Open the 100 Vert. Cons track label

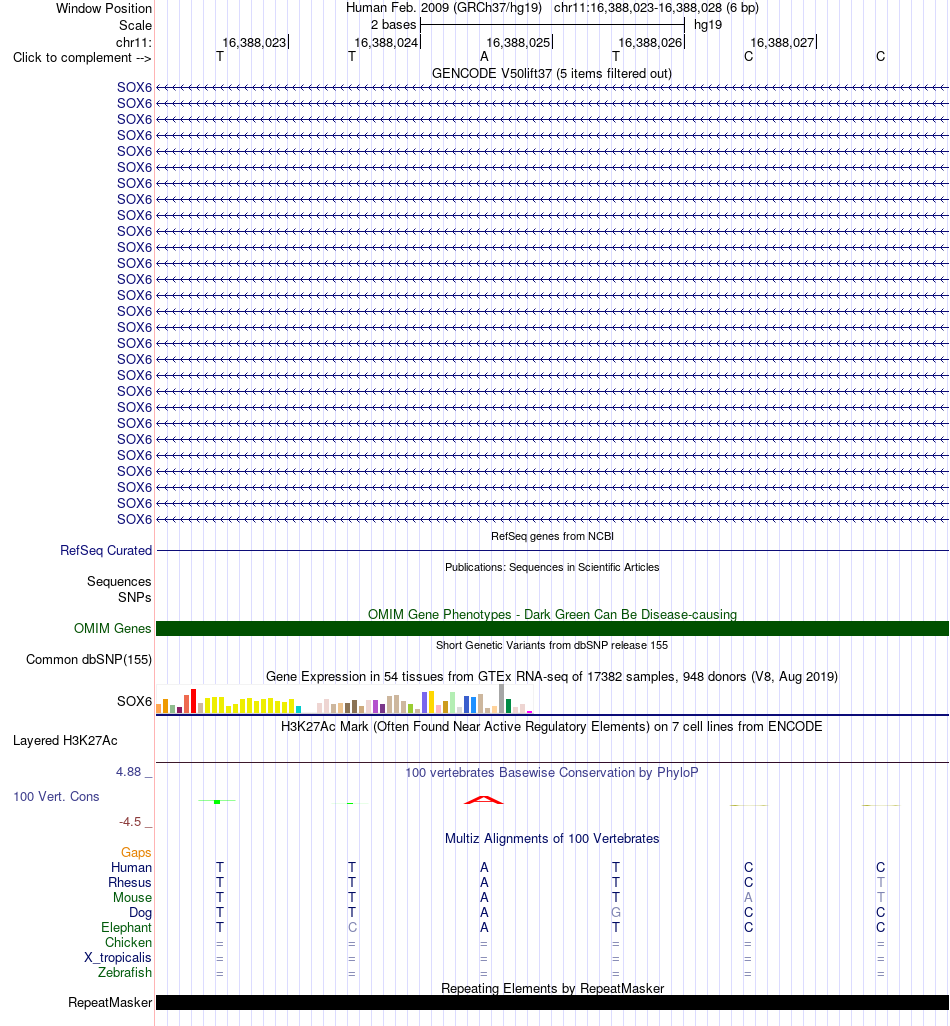(56, 796)
